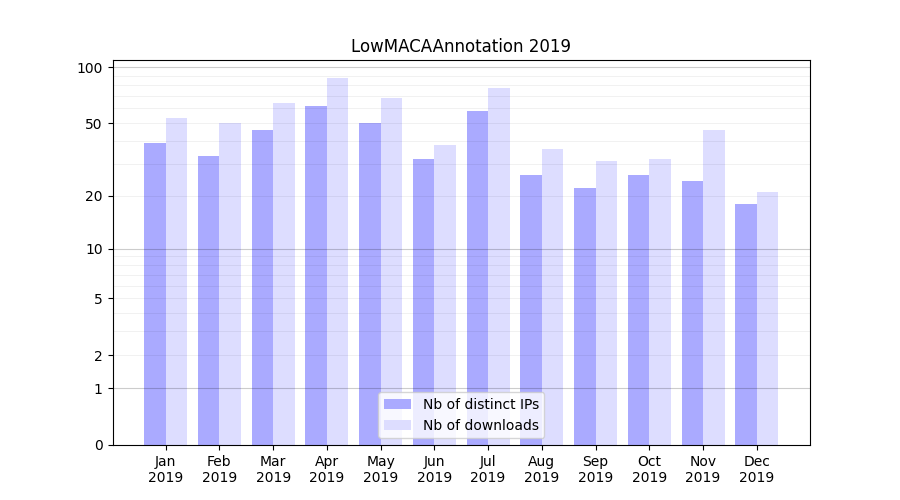
Task: Select the May downloads bar
Action: coord(391,270)
